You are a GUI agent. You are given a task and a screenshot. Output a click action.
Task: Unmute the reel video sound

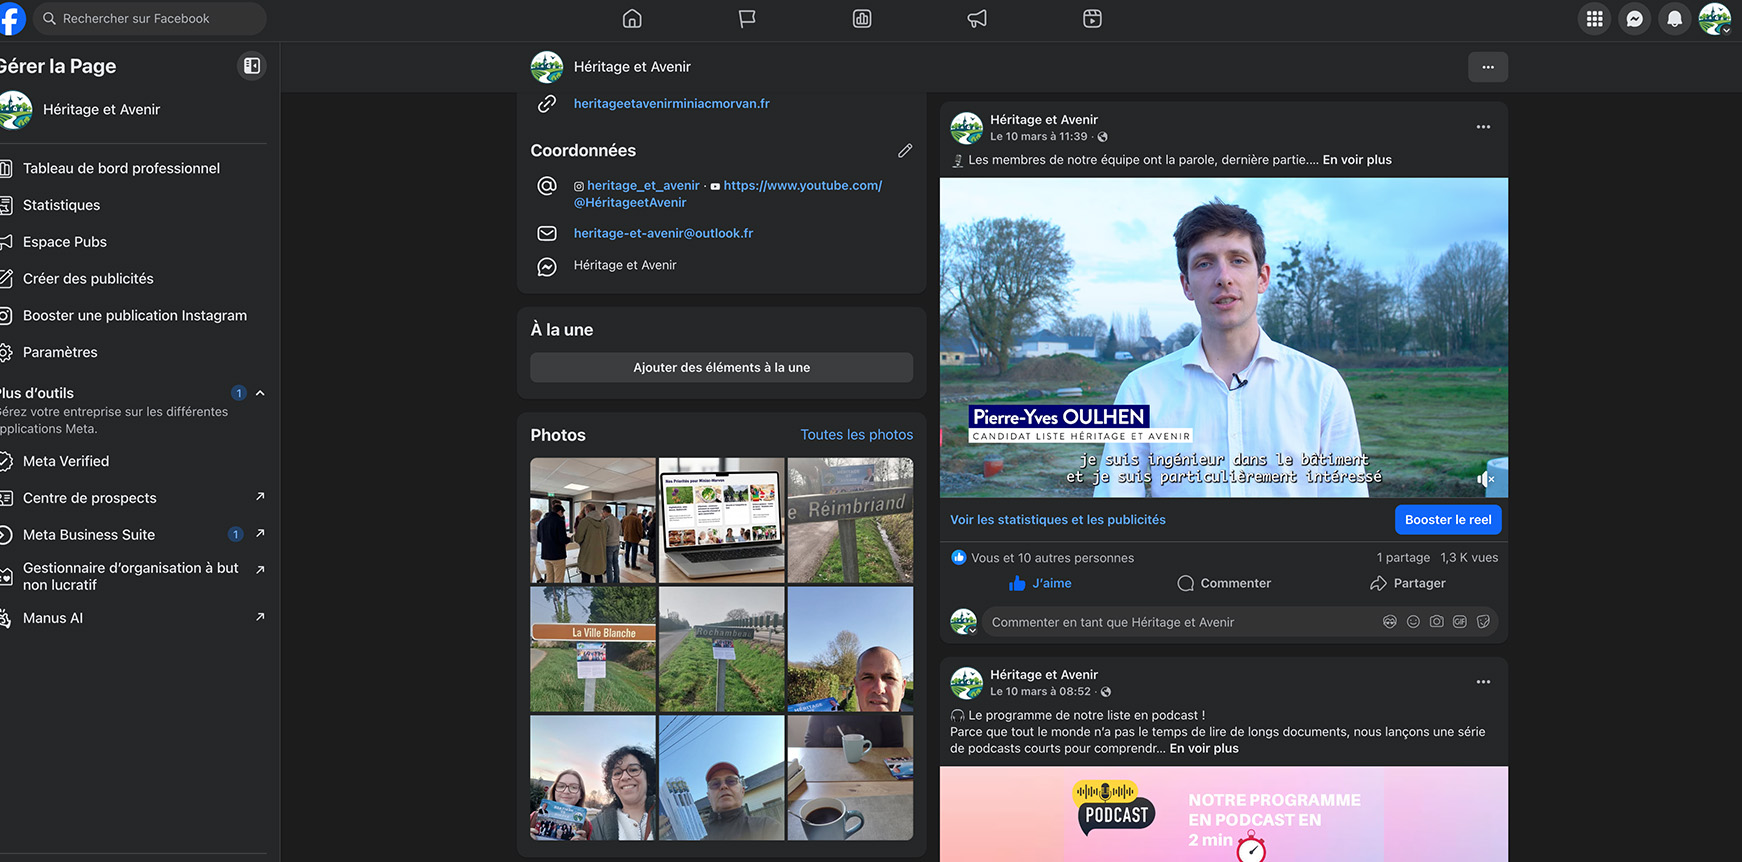tap(1485, 479)
